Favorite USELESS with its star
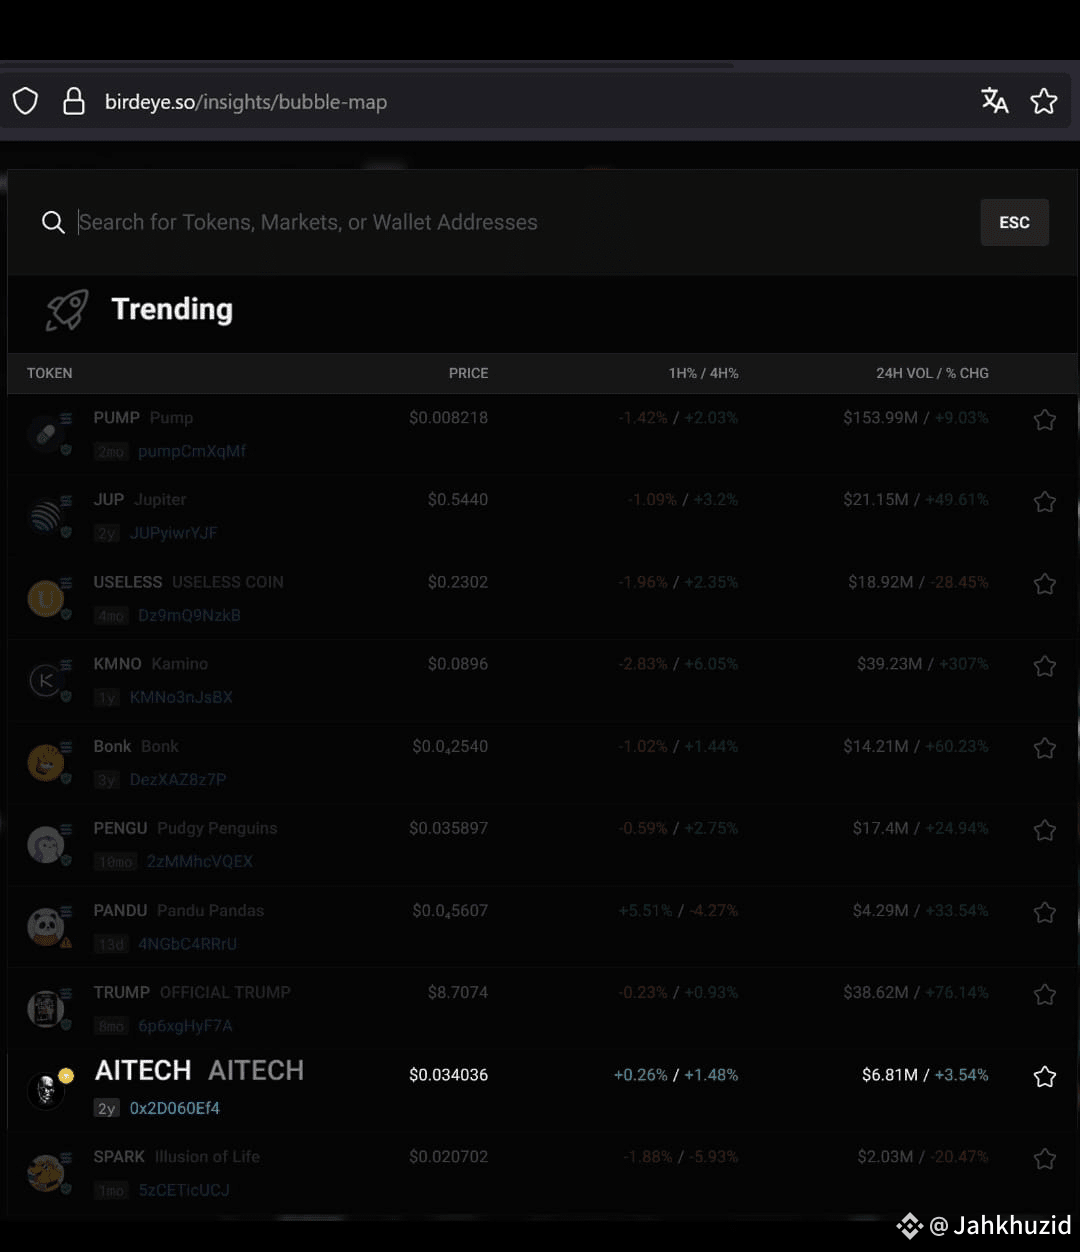This screenshot has width=1080, height=1252. (x=1045, y=584)
